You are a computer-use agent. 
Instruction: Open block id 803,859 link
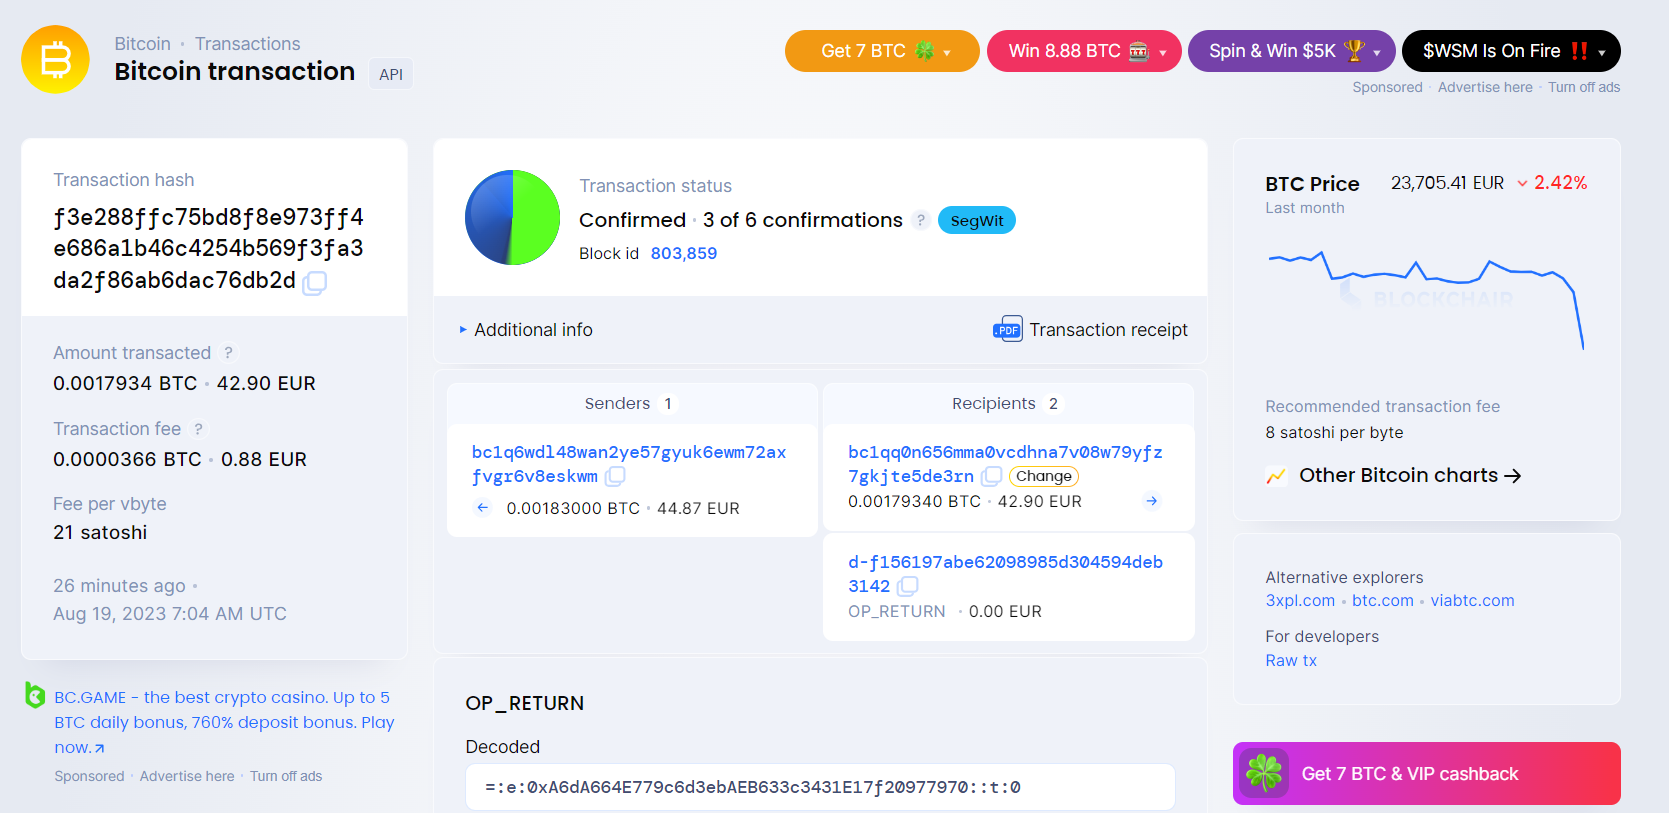684,253
